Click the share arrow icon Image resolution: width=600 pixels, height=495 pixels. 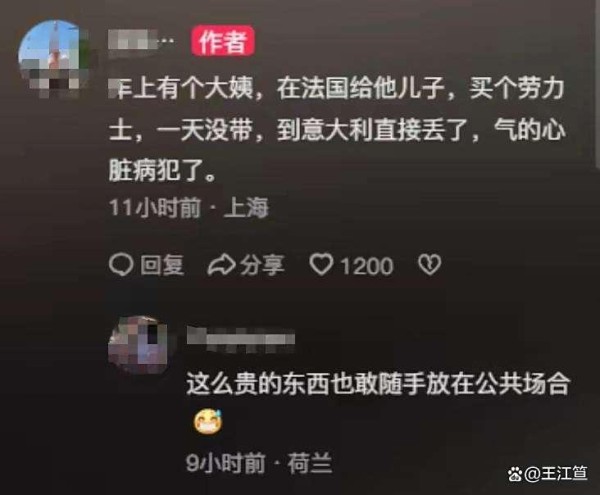[x=221, y=265]
